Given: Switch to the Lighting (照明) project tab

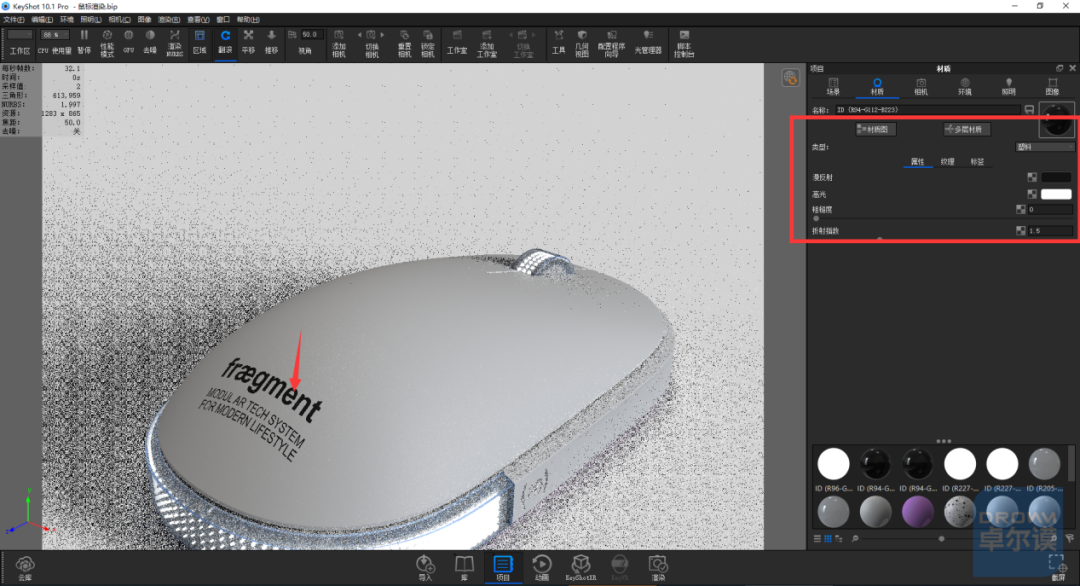Looking at the screenshot, I should point(1008,87).
